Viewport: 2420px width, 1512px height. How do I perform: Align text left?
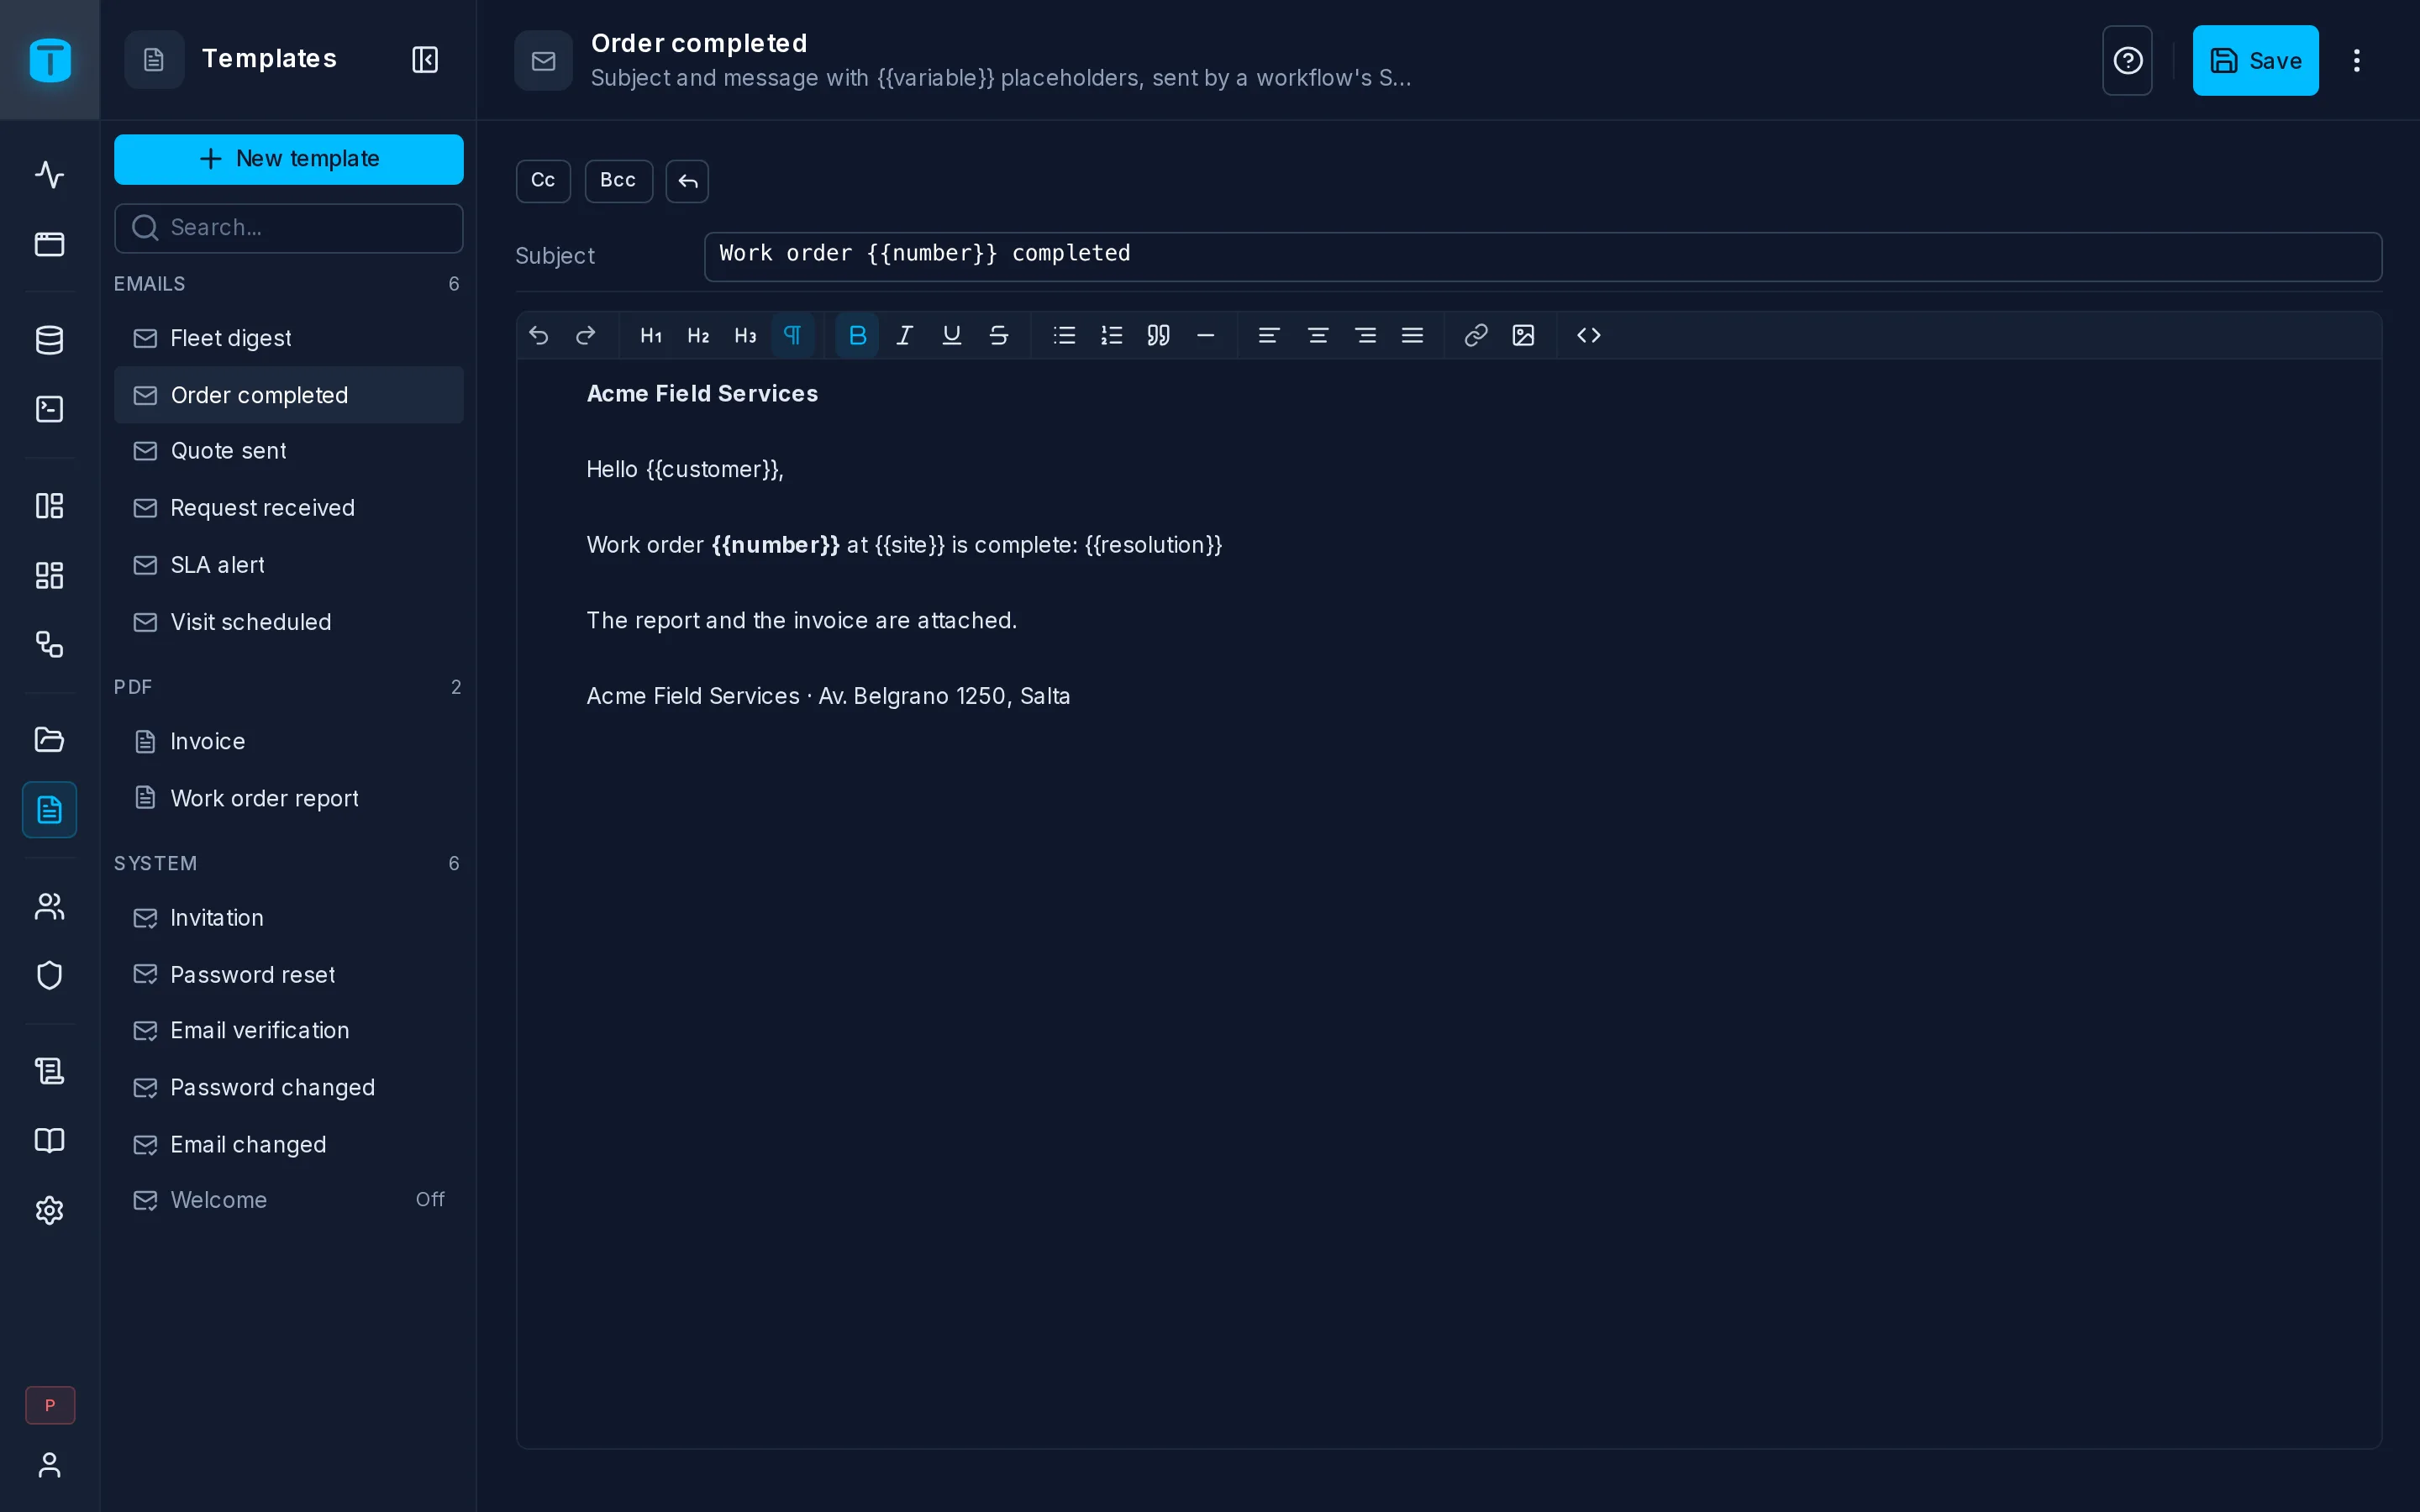tap(1269, 335)
